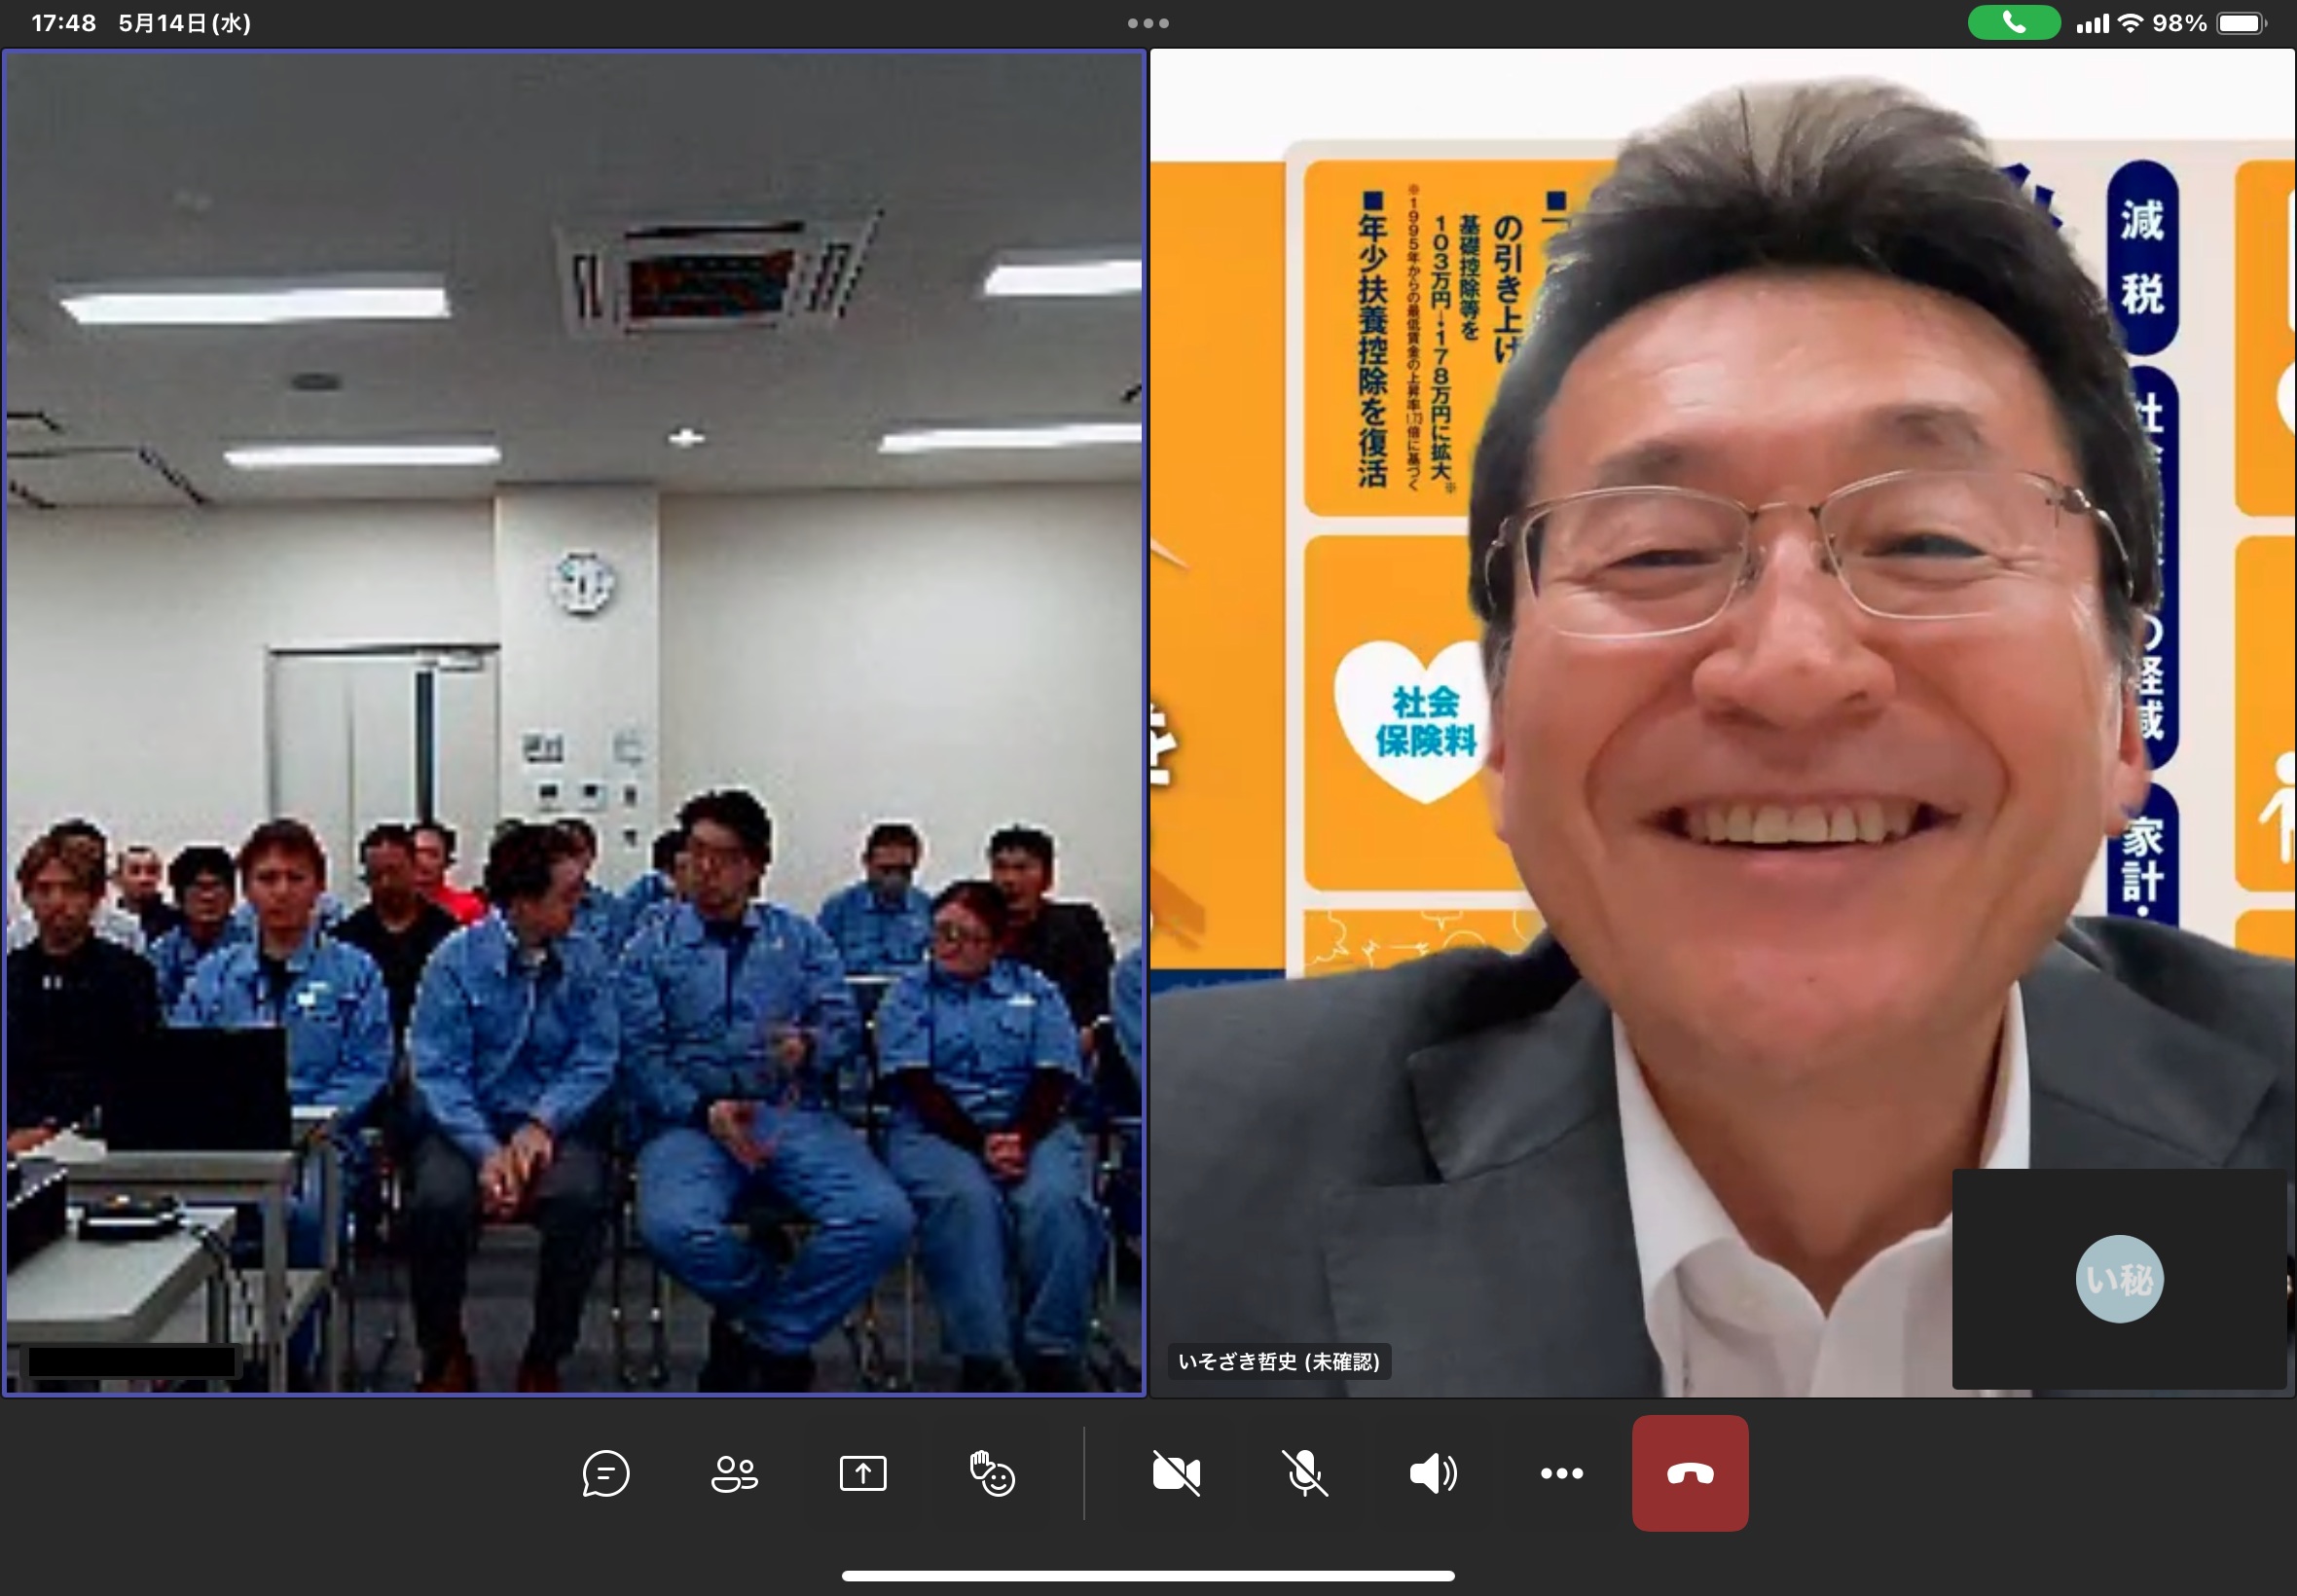Tap the い秘 avatar circle
The image size is (2297, 1596).
point(2119,1279)
